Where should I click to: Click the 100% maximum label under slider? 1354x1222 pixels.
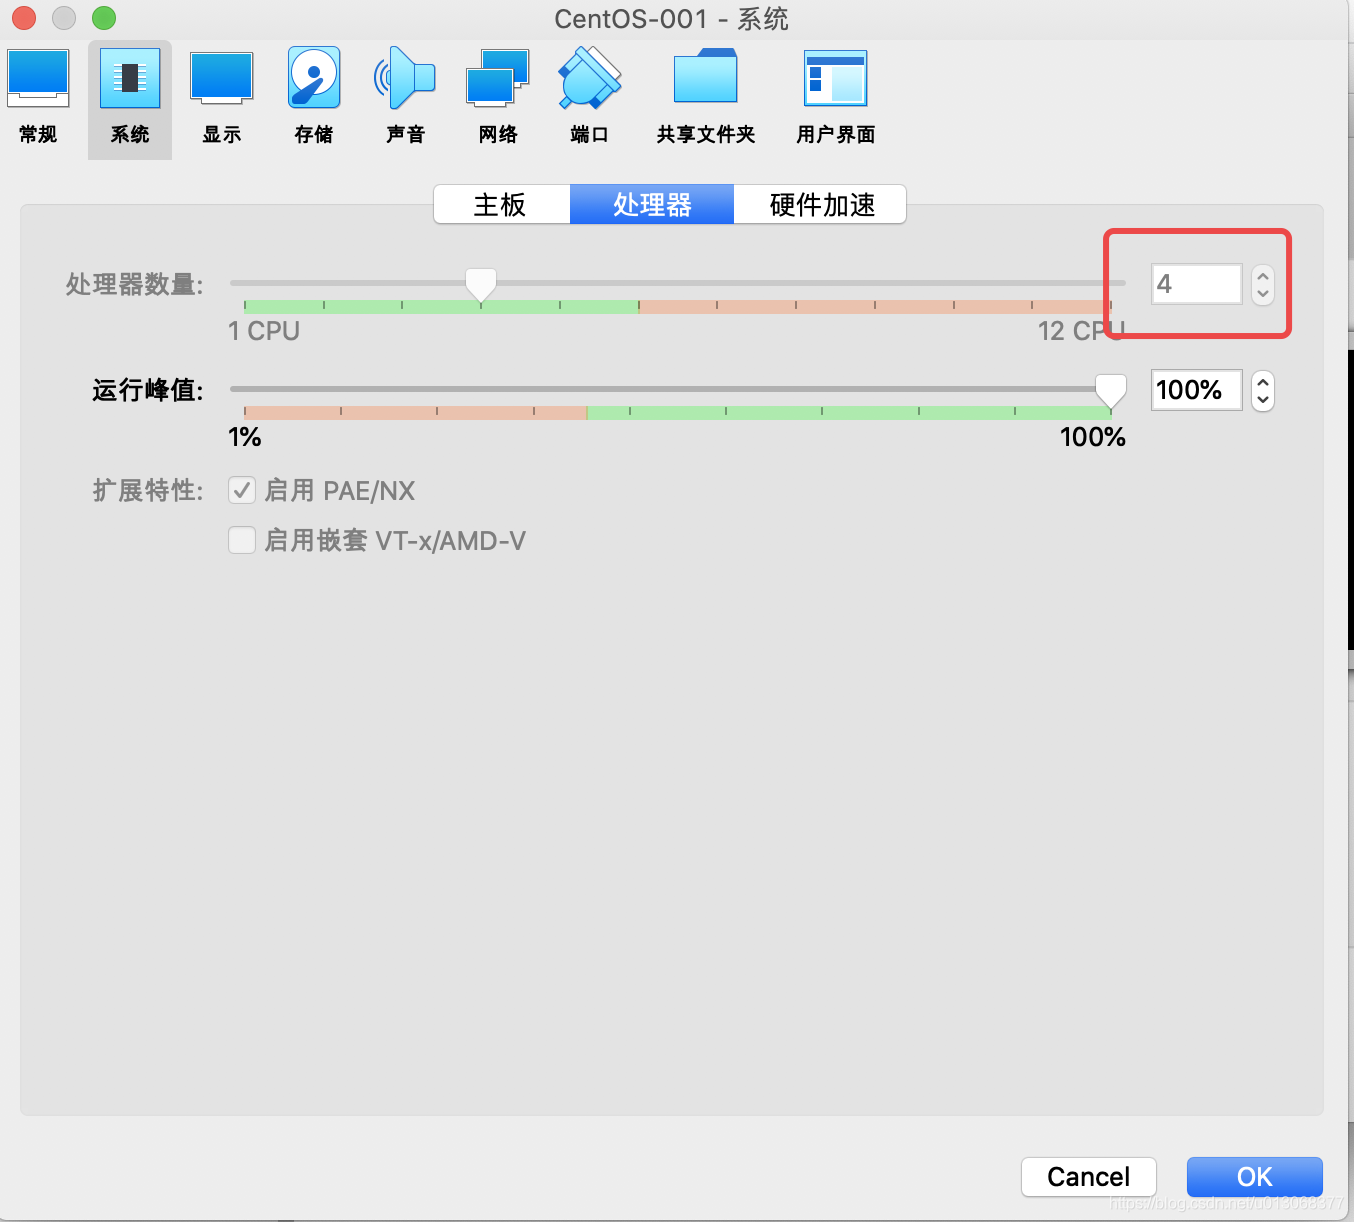1093,437
